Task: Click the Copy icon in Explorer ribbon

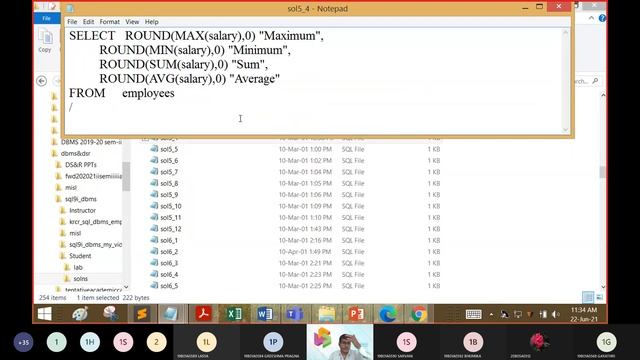Action: pos(45,41)
